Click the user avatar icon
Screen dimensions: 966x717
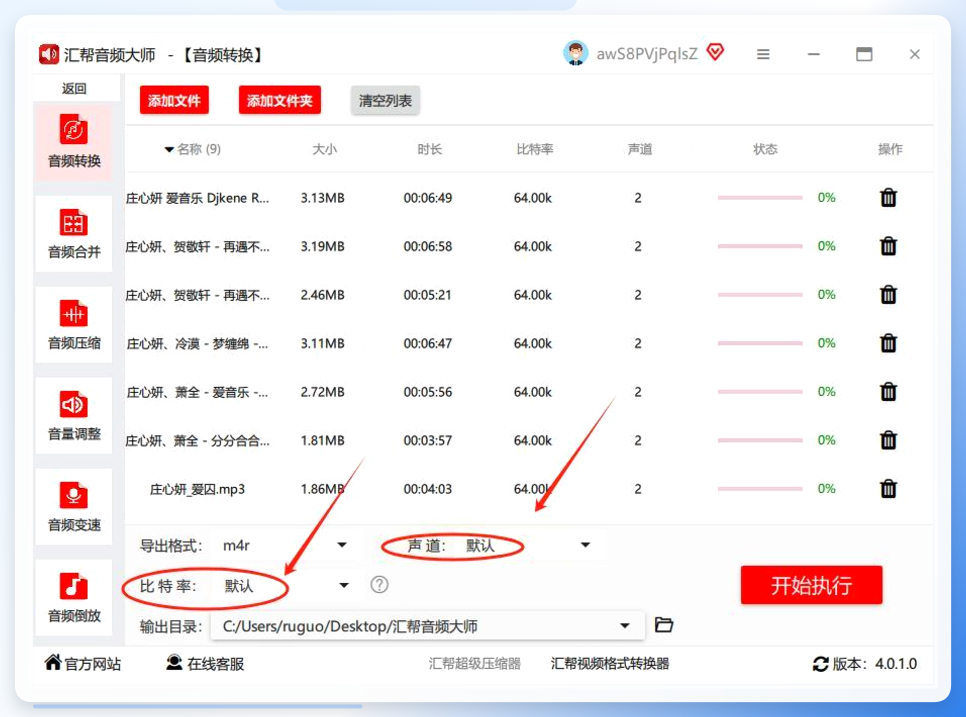click(575, 54)
